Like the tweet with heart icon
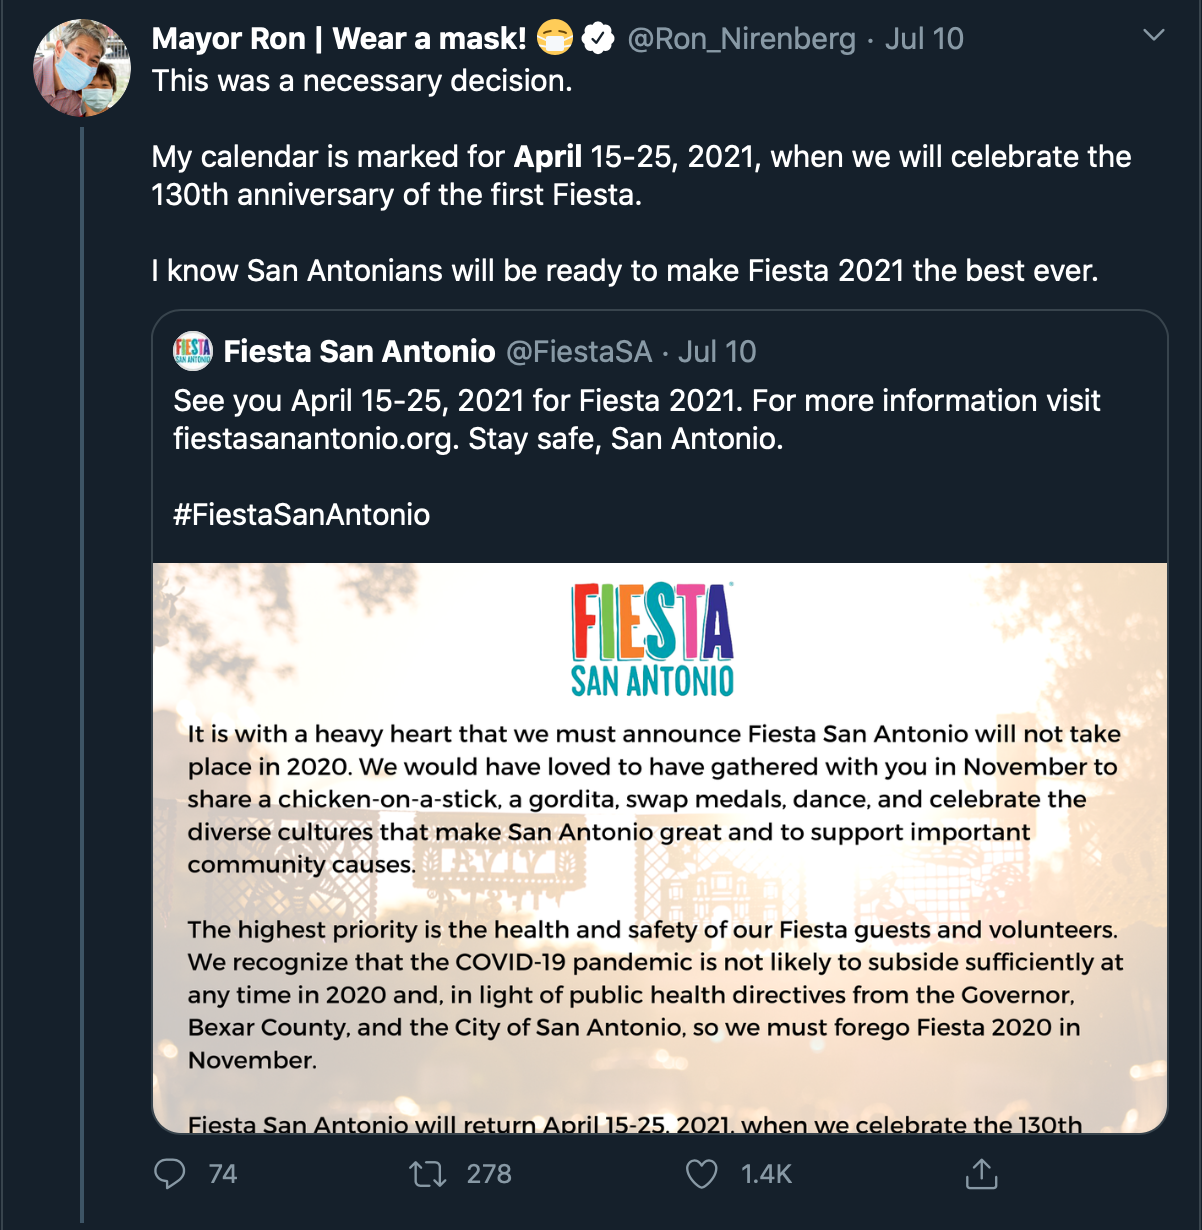Viewport: 1202px width, 1230px height. (x=701, y=1173)
